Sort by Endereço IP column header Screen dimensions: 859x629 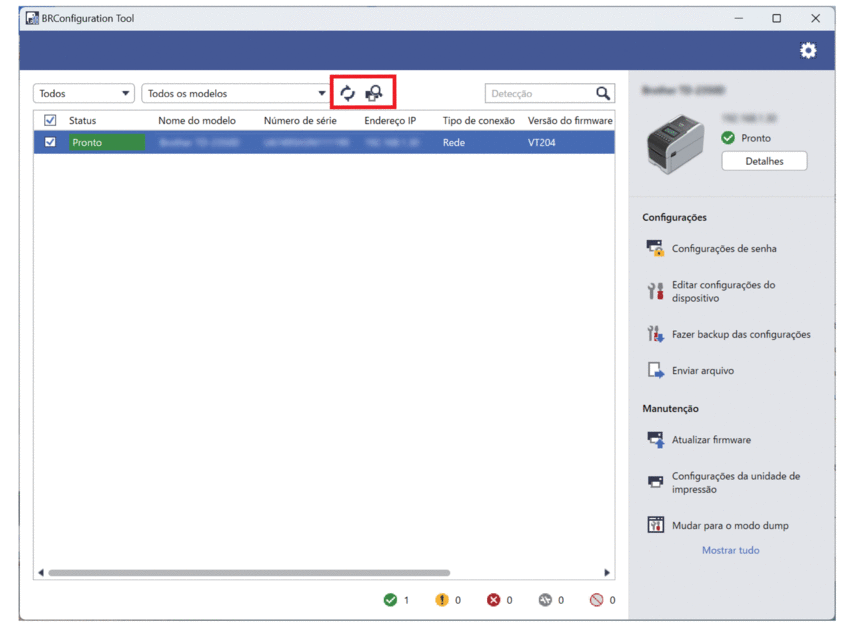(390, 121)
